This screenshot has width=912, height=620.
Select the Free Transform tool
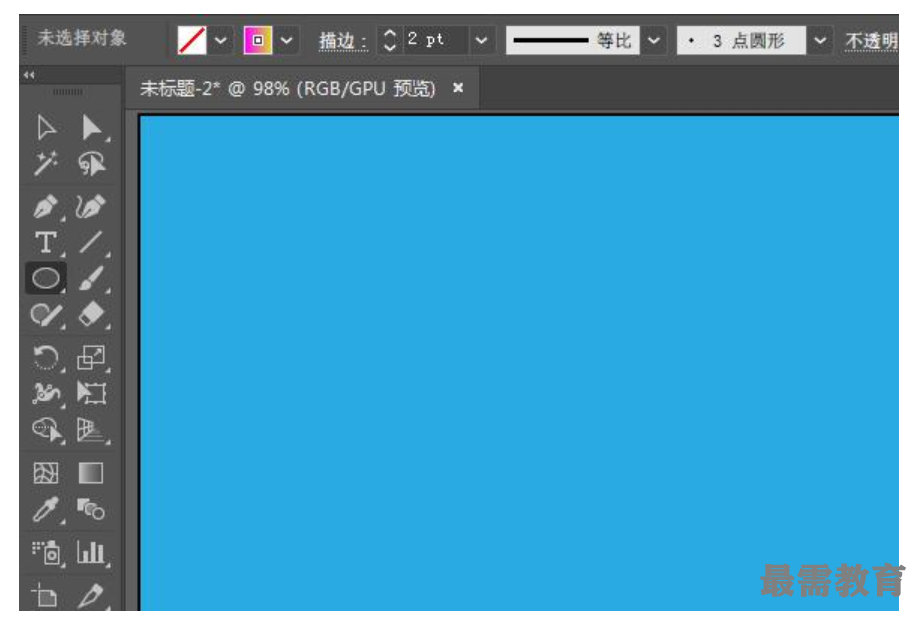tap(91, 393)
